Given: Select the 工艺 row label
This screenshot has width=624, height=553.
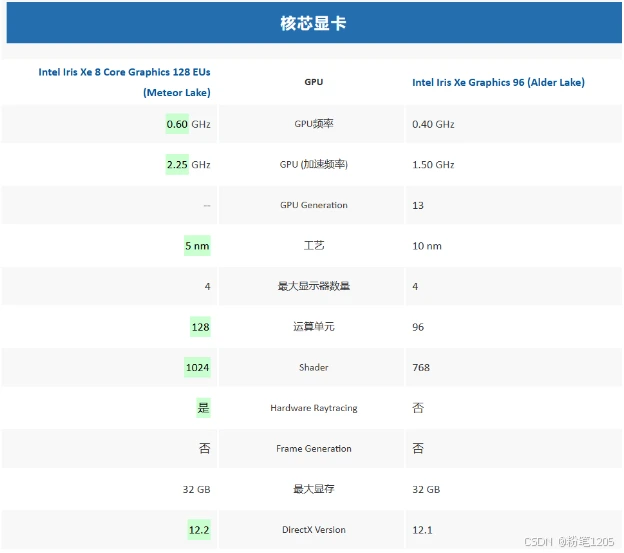Looking at the screenshot, I should pos(314,246).
